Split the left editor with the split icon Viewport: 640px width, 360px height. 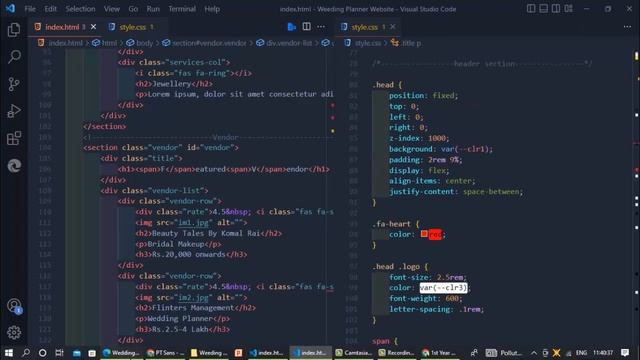coord(306,27)
